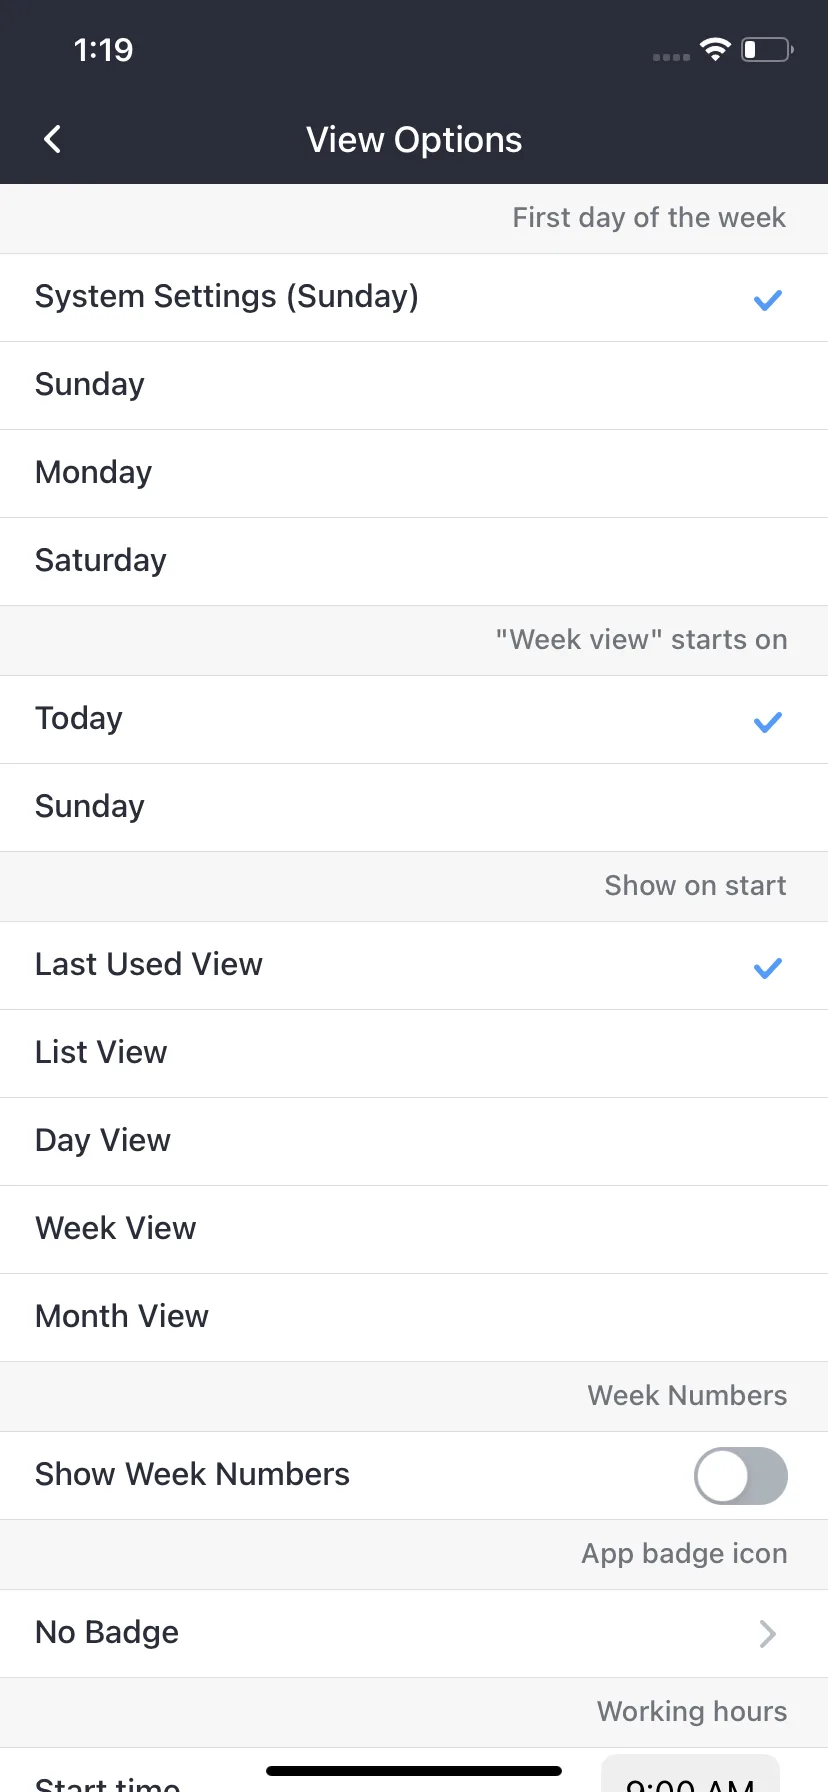Open the start time picker showing 9:00 AM
This screenshot has width=828, height=1792.
pos(690,1775)
